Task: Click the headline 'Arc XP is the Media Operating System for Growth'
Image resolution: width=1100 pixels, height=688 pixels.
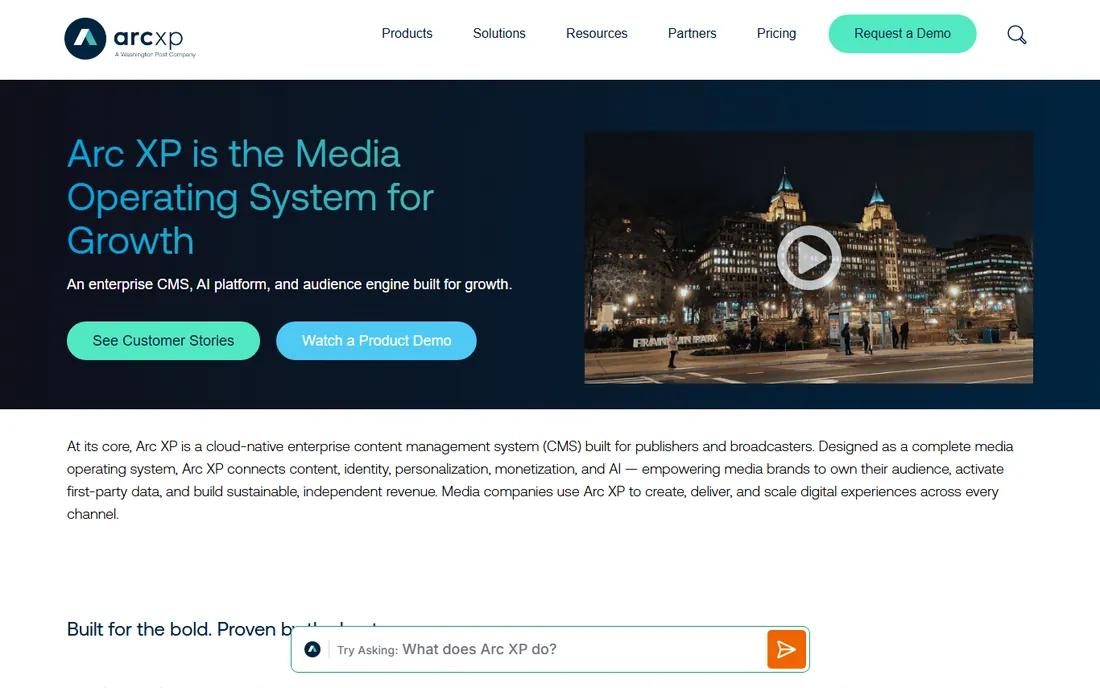Action: (x=250, y=197)
